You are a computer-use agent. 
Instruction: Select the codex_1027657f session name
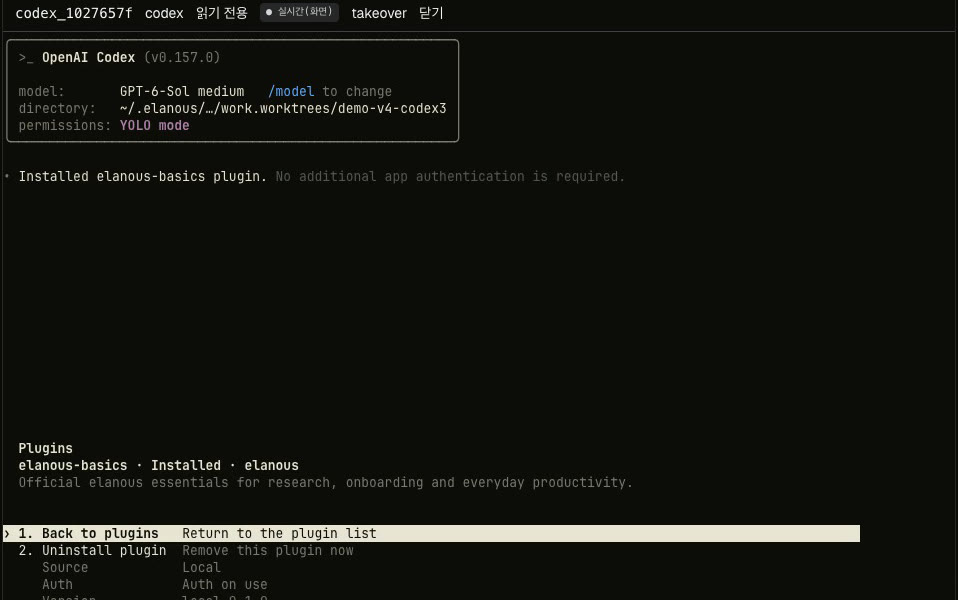point(74,13)
